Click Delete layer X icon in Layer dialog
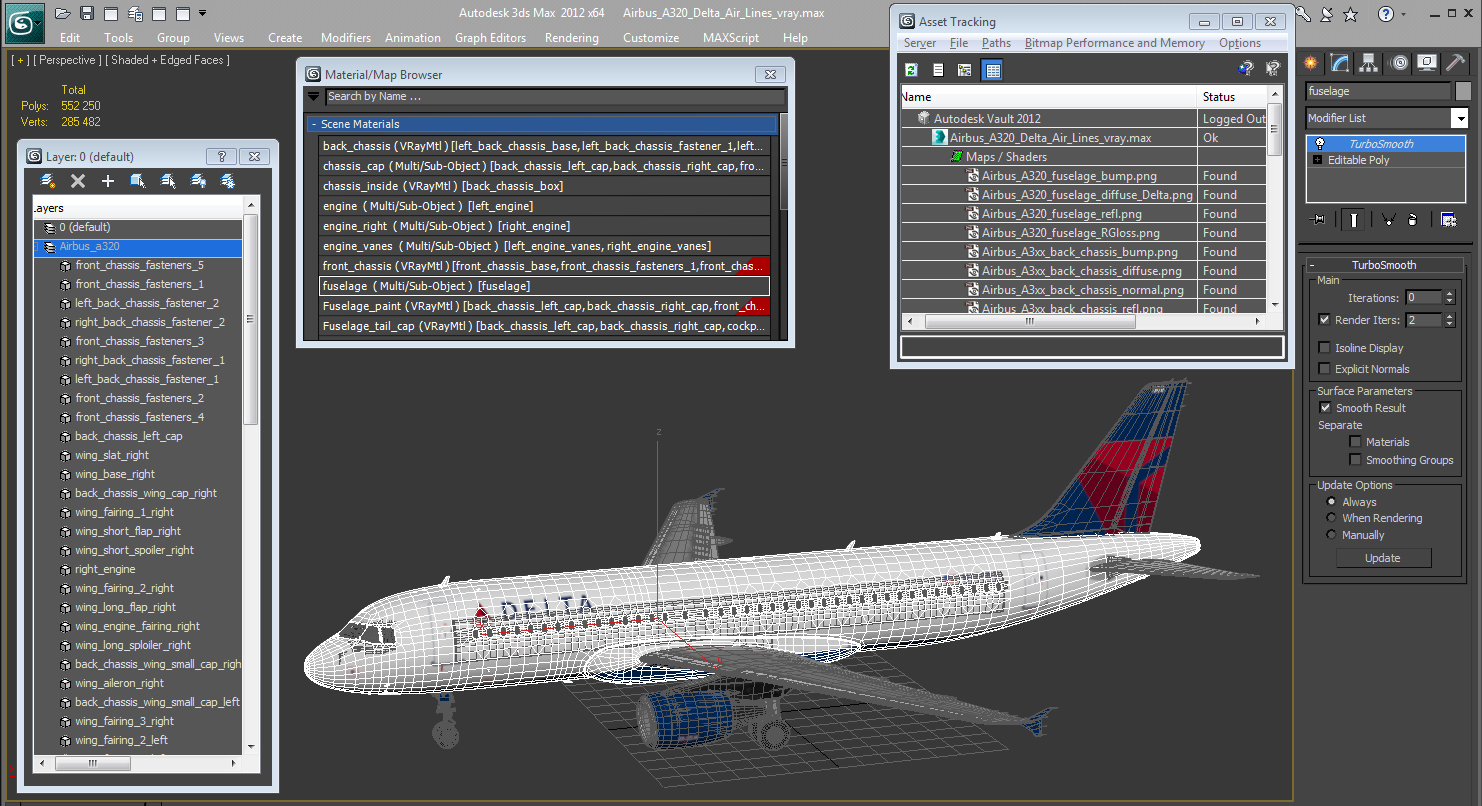Image resolution: width=1482 pixels, height=806 pixels. coord(78,181)
